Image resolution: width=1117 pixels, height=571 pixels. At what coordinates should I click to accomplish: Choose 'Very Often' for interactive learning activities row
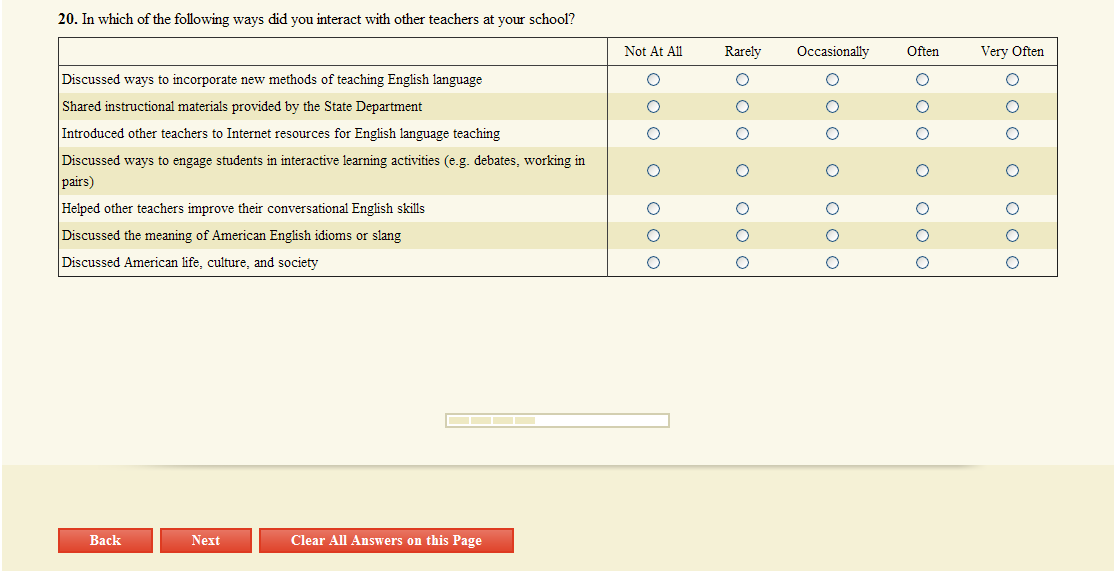1012,171
